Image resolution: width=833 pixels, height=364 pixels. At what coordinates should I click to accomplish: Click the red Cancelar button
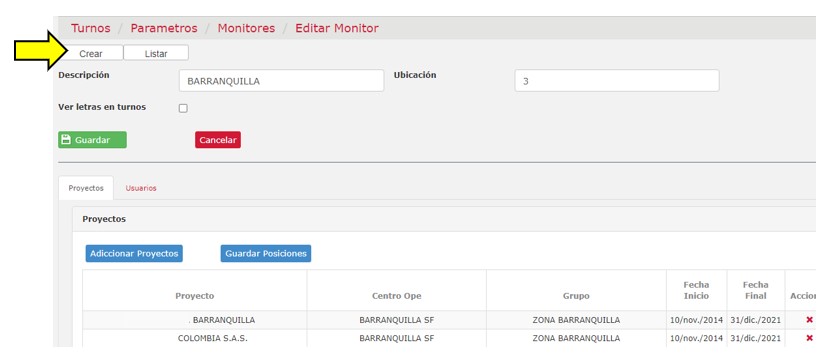tap(218, 140)
